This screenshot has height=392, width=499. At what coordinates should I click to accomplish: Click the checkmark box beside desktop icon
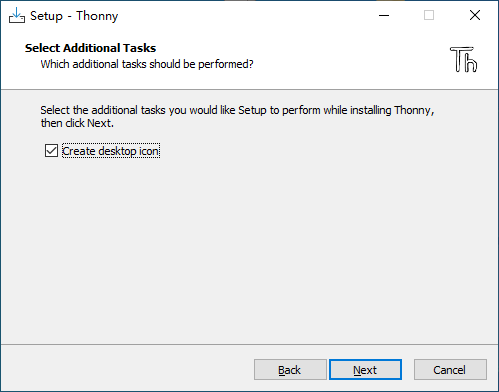coord(51,151)
